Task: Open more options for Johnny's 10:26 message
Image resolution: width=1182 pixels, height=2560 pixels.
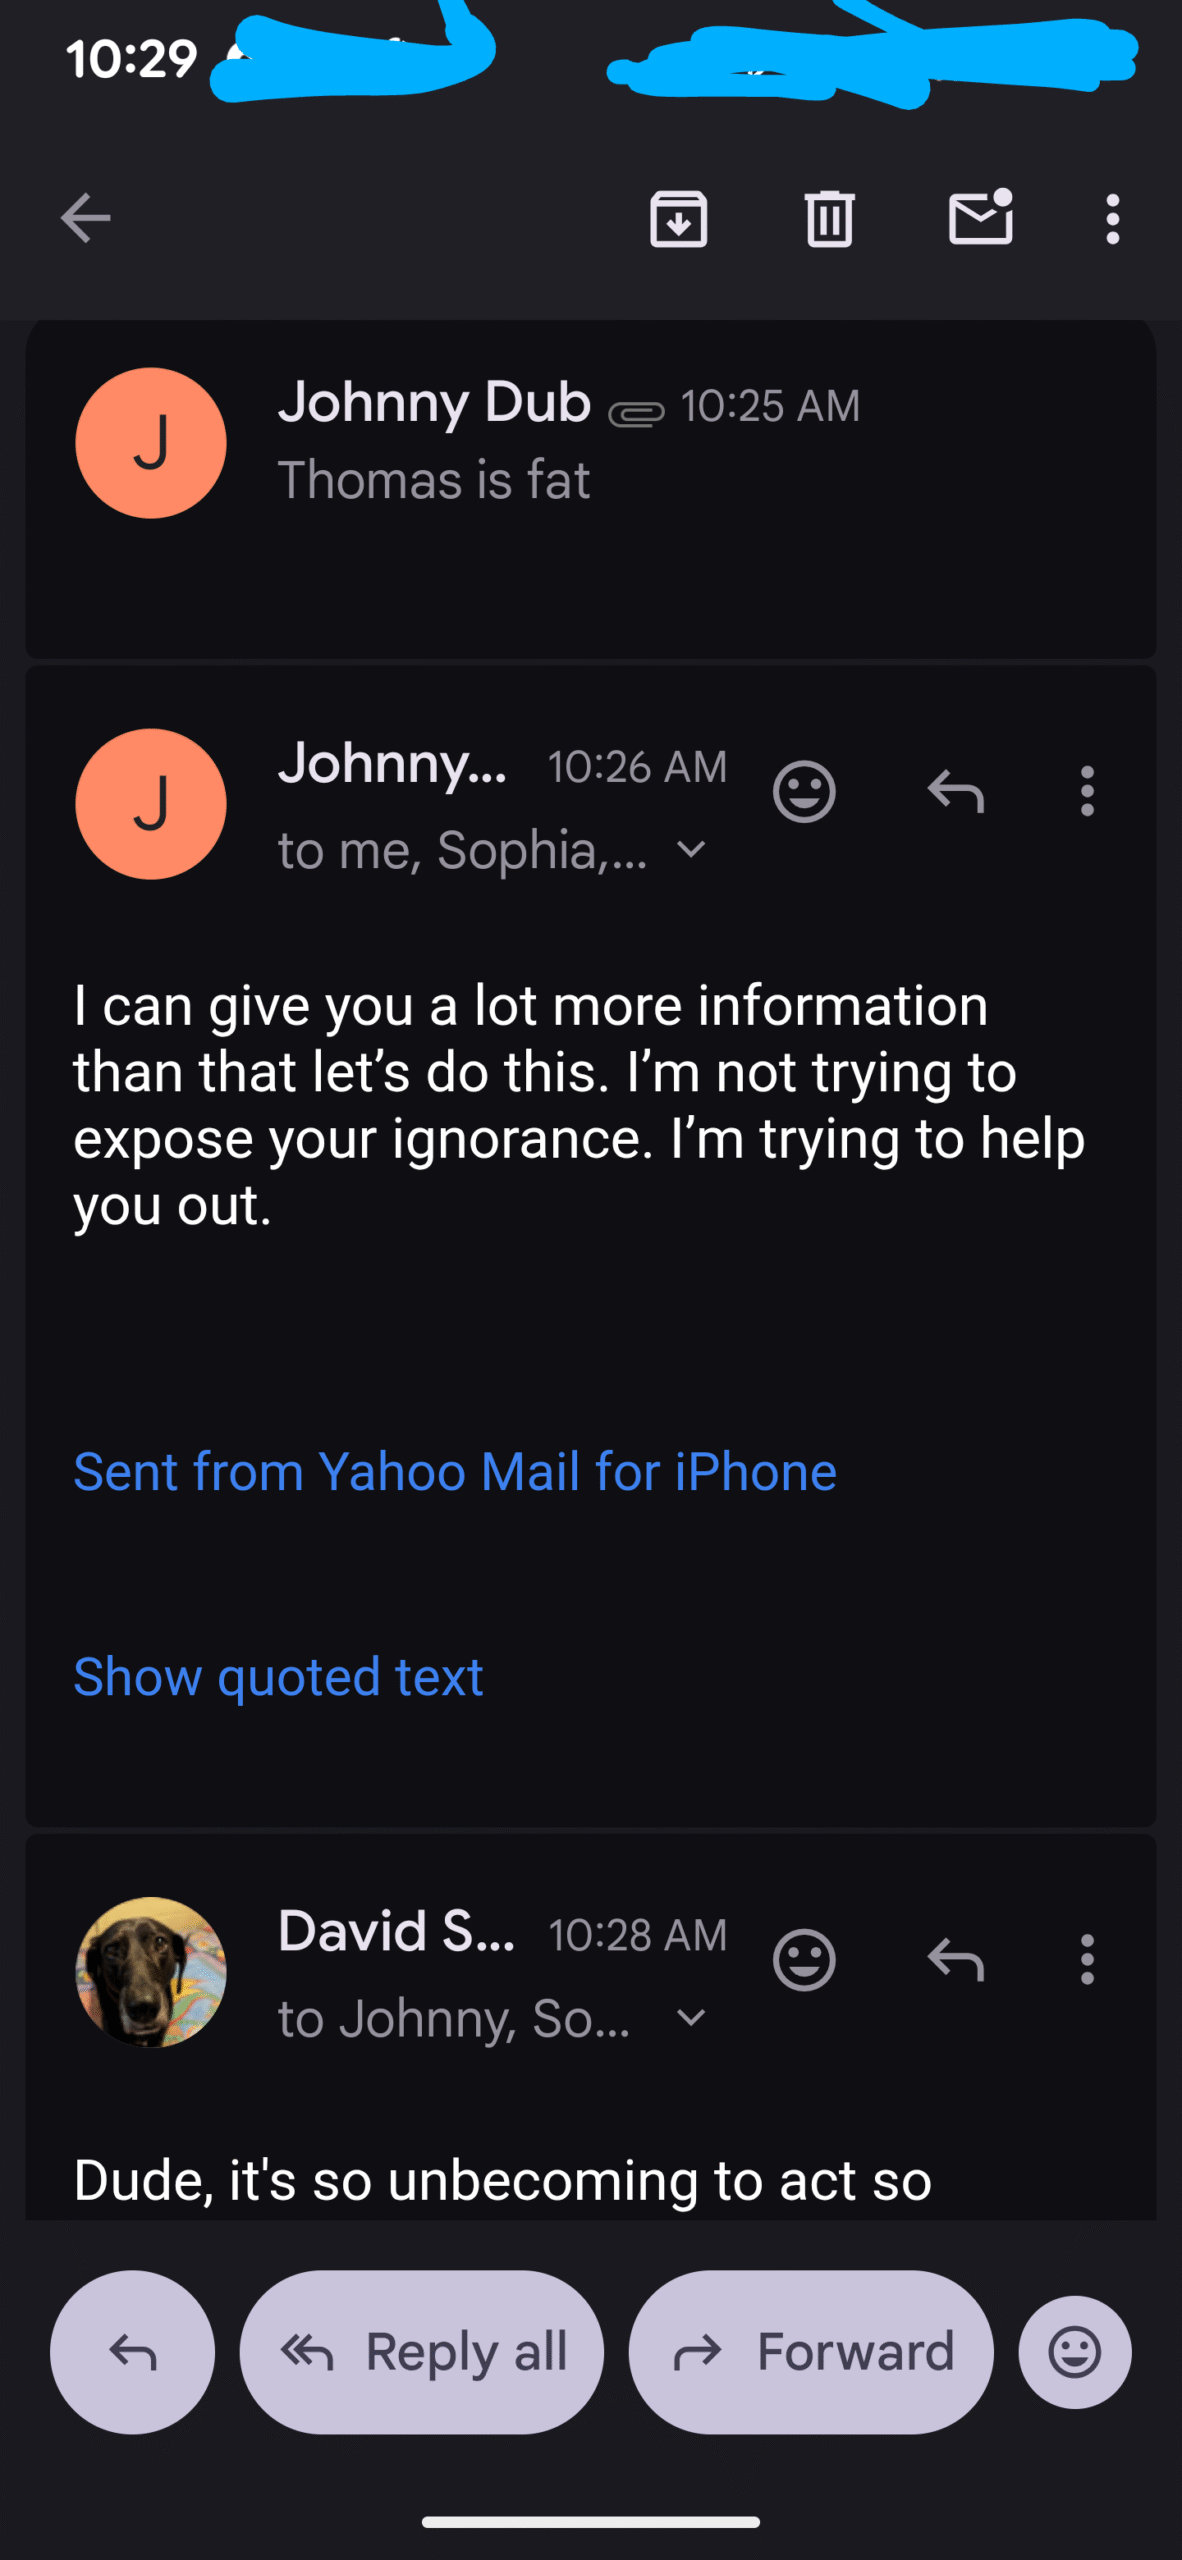Action: (1087, 792)
